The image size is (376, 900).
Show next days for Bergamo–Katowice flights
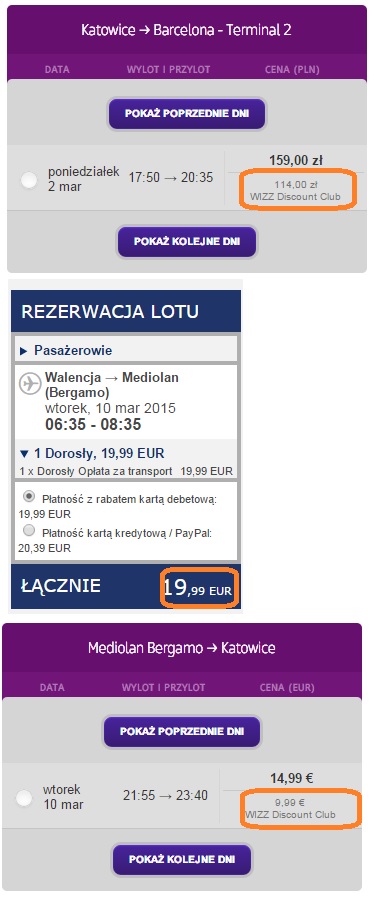coord(181,859)
